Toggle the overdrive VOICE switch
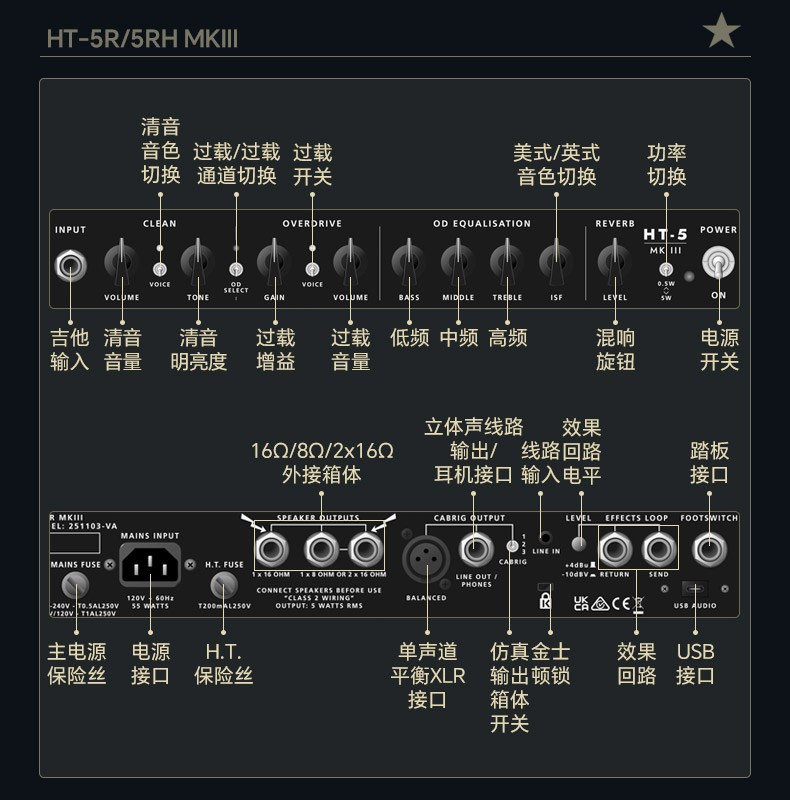 (312, 269)
